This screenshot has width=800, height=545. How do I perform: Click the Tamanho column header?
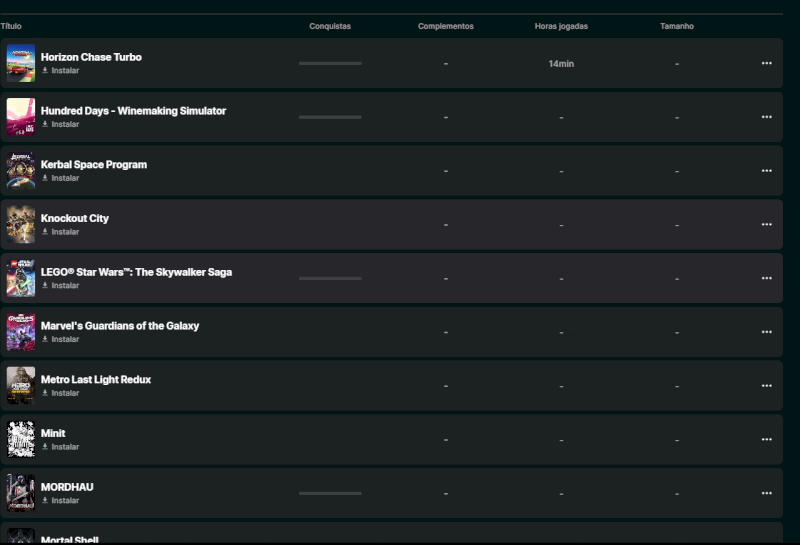click(676, 26)
